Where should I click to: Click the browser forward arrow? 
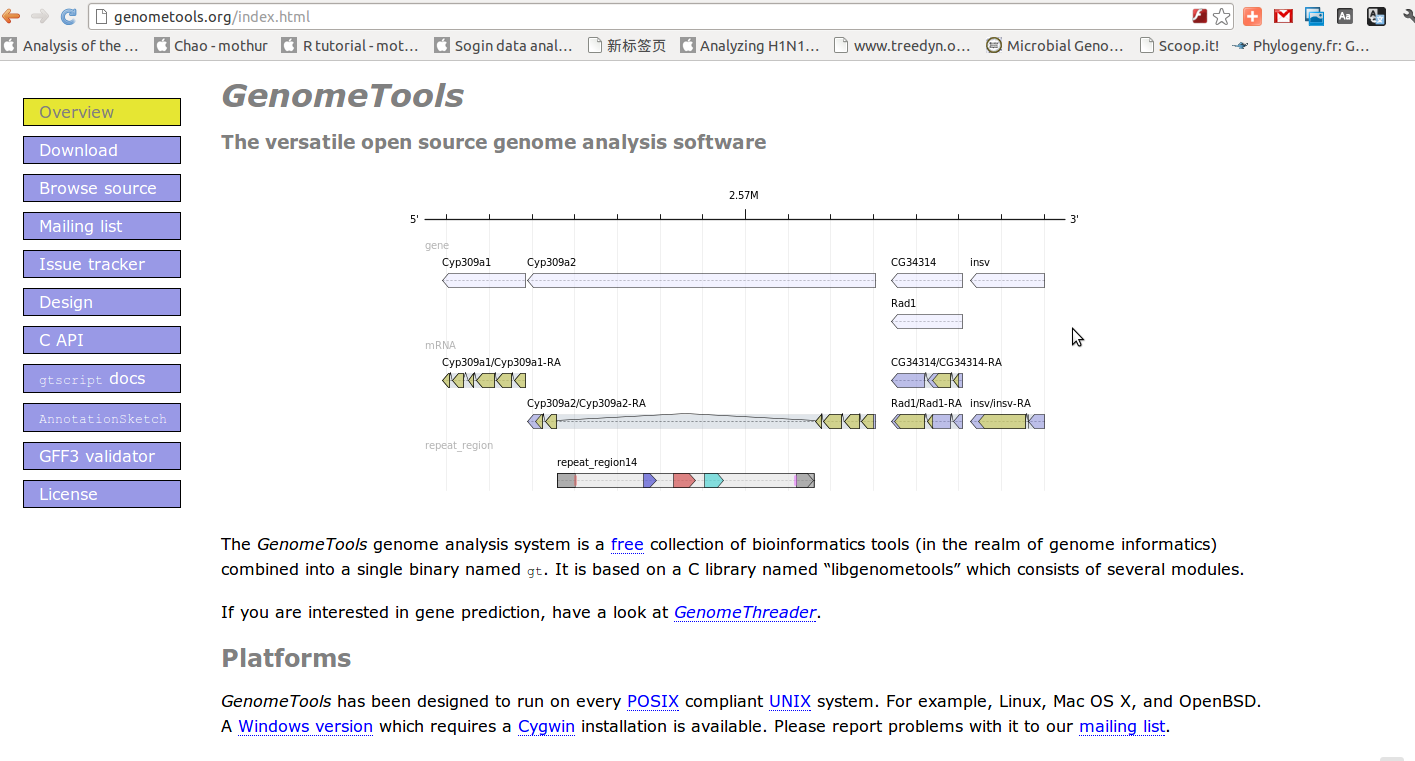click(x=40, y=16)
